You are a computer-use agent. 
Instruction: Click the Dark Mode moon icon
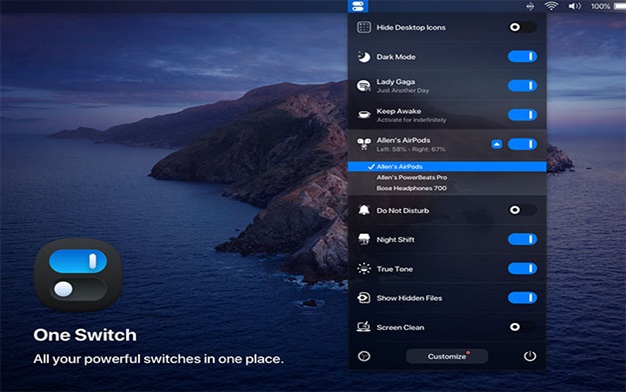364,57
